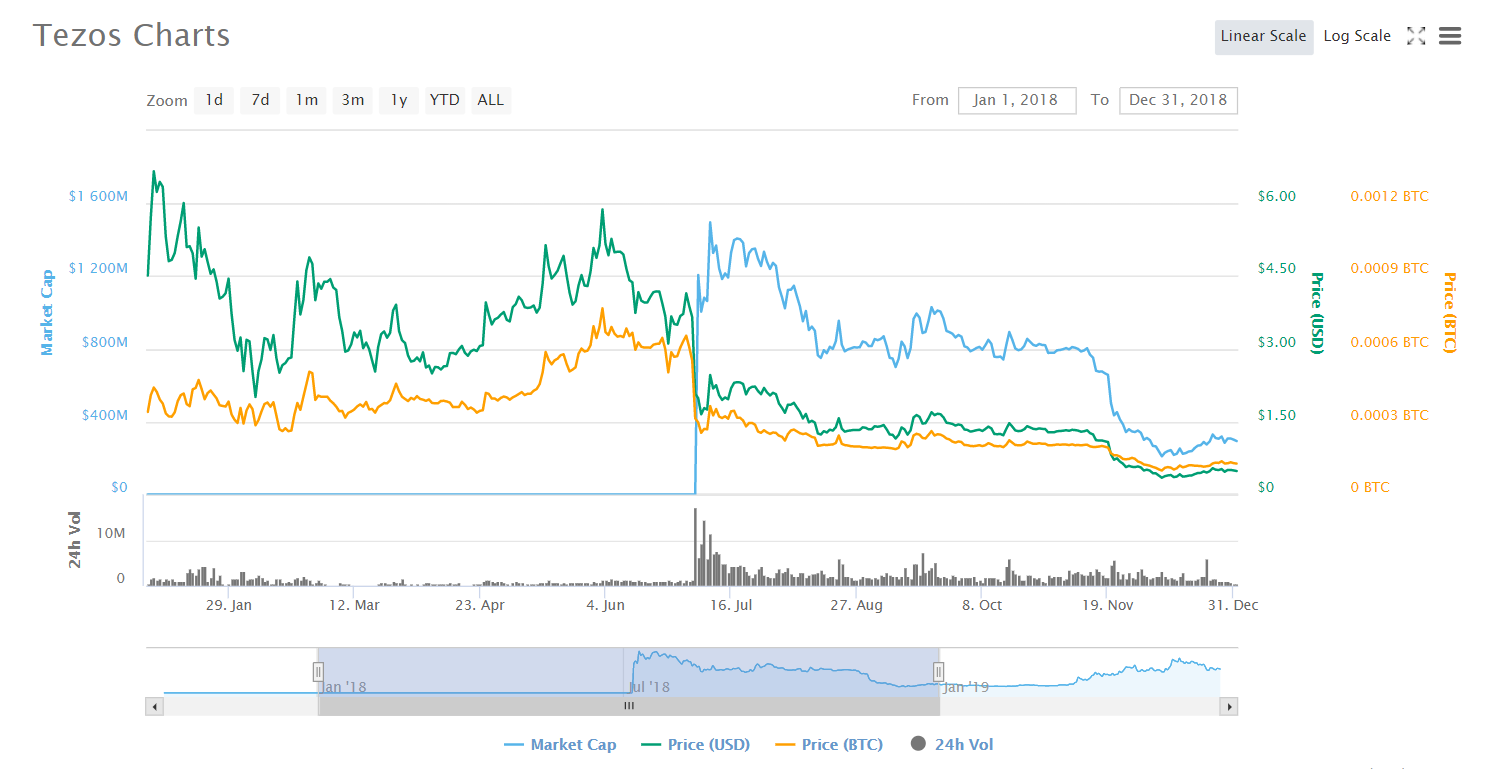The height and width of the screenshot is (769, 1490).
Task: Click the navigator scrollbar thumb grip
Action: (x=629, y=706)
